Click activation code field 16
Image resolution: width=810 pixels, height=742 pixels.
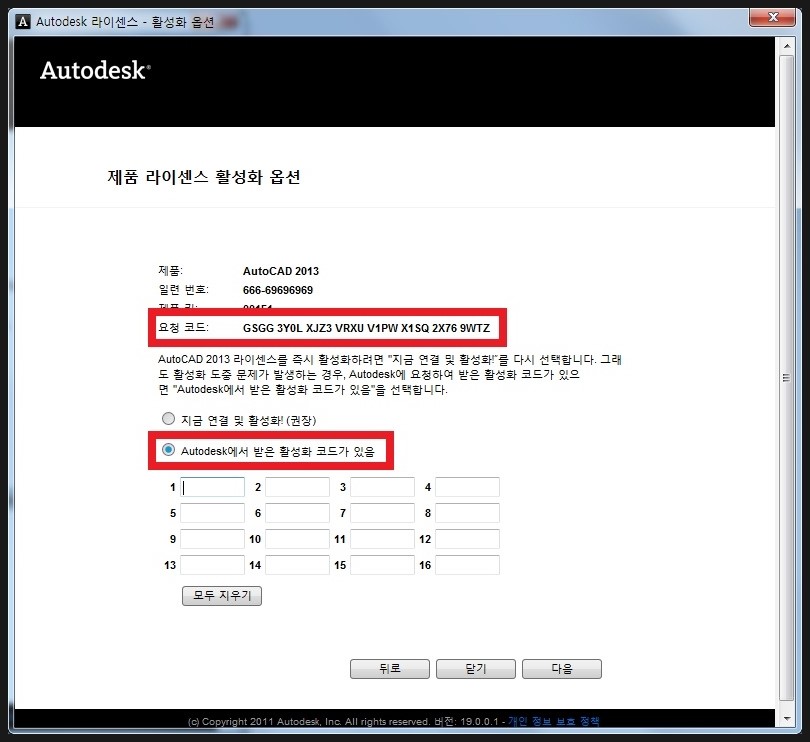coord(467,565)
